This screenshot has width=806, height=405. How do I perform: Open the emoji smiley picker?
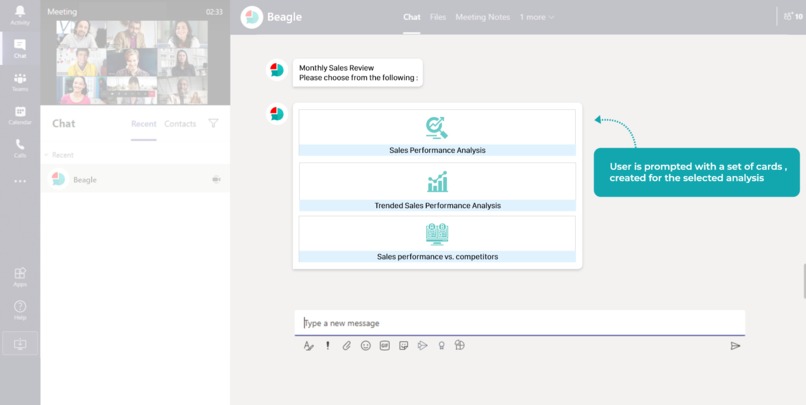pos(365,346)
